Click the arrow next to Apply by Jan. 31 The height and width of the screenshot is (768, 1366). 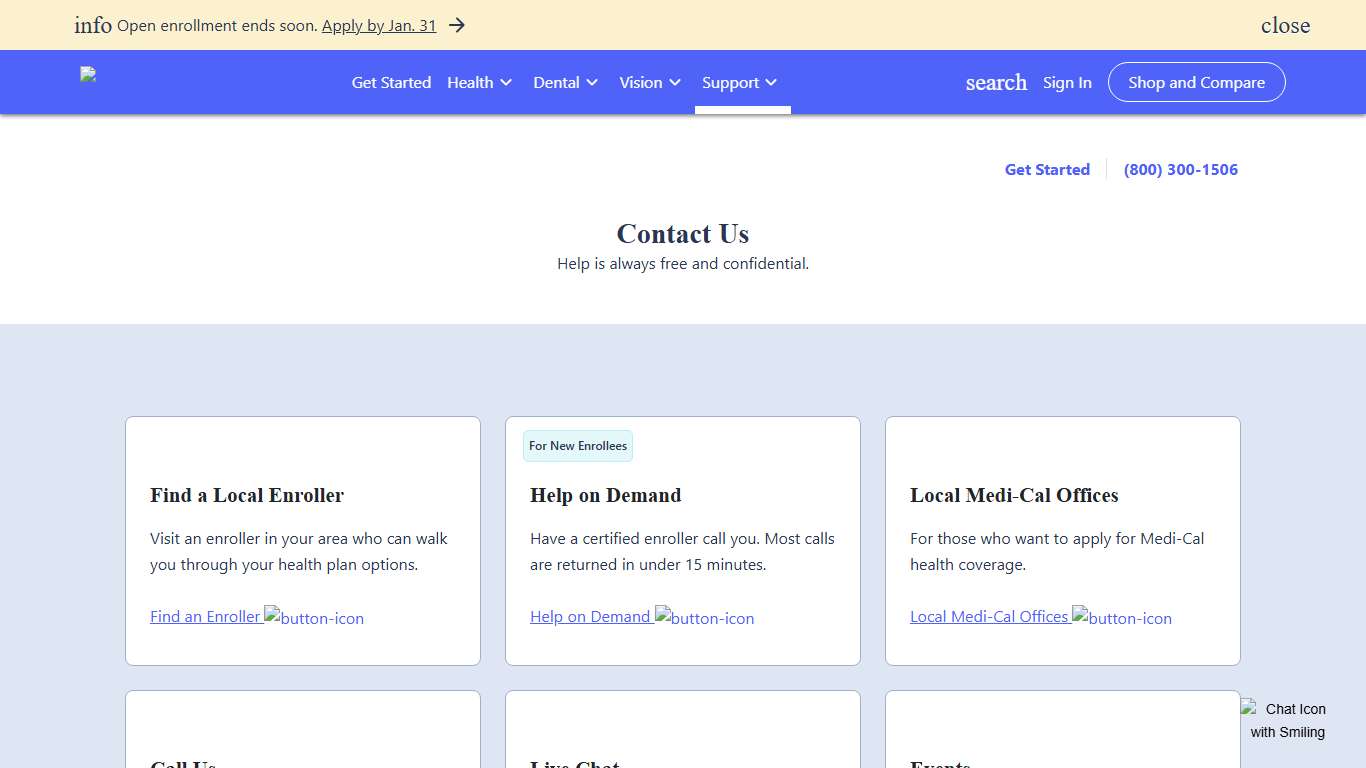click(x=457, y=25)
